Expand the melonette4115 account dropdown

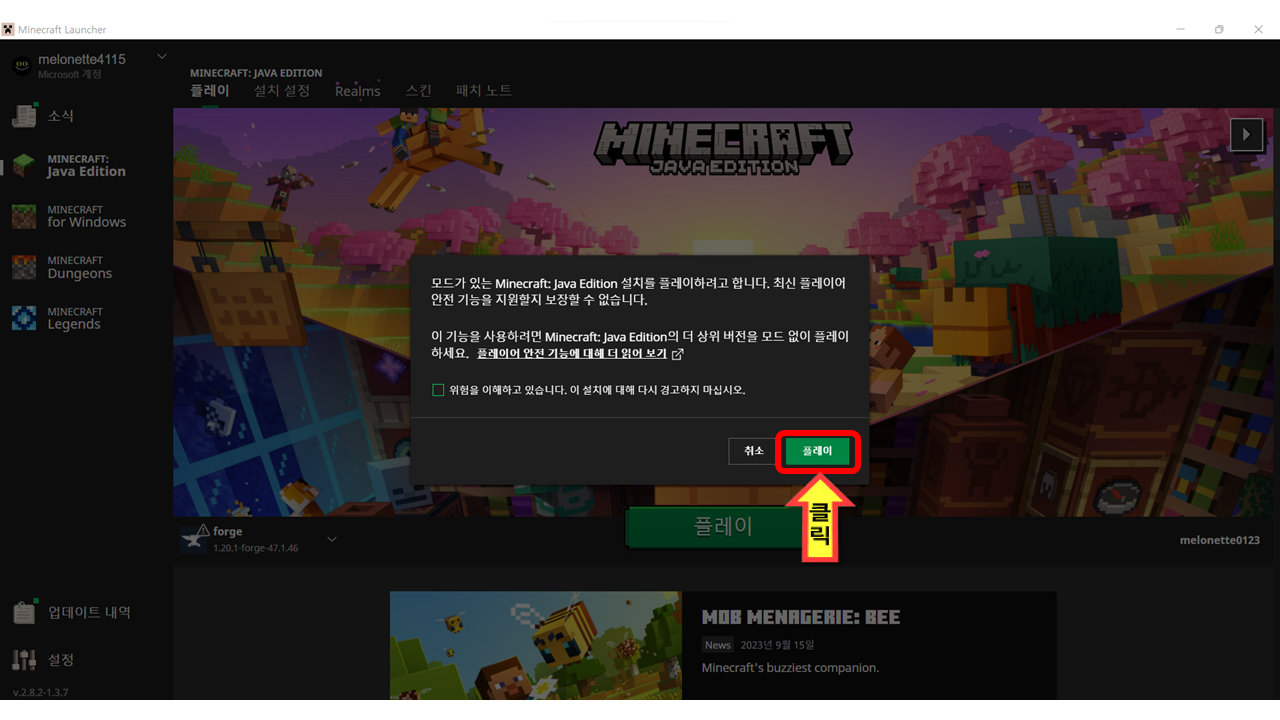[x=162, y=57]
